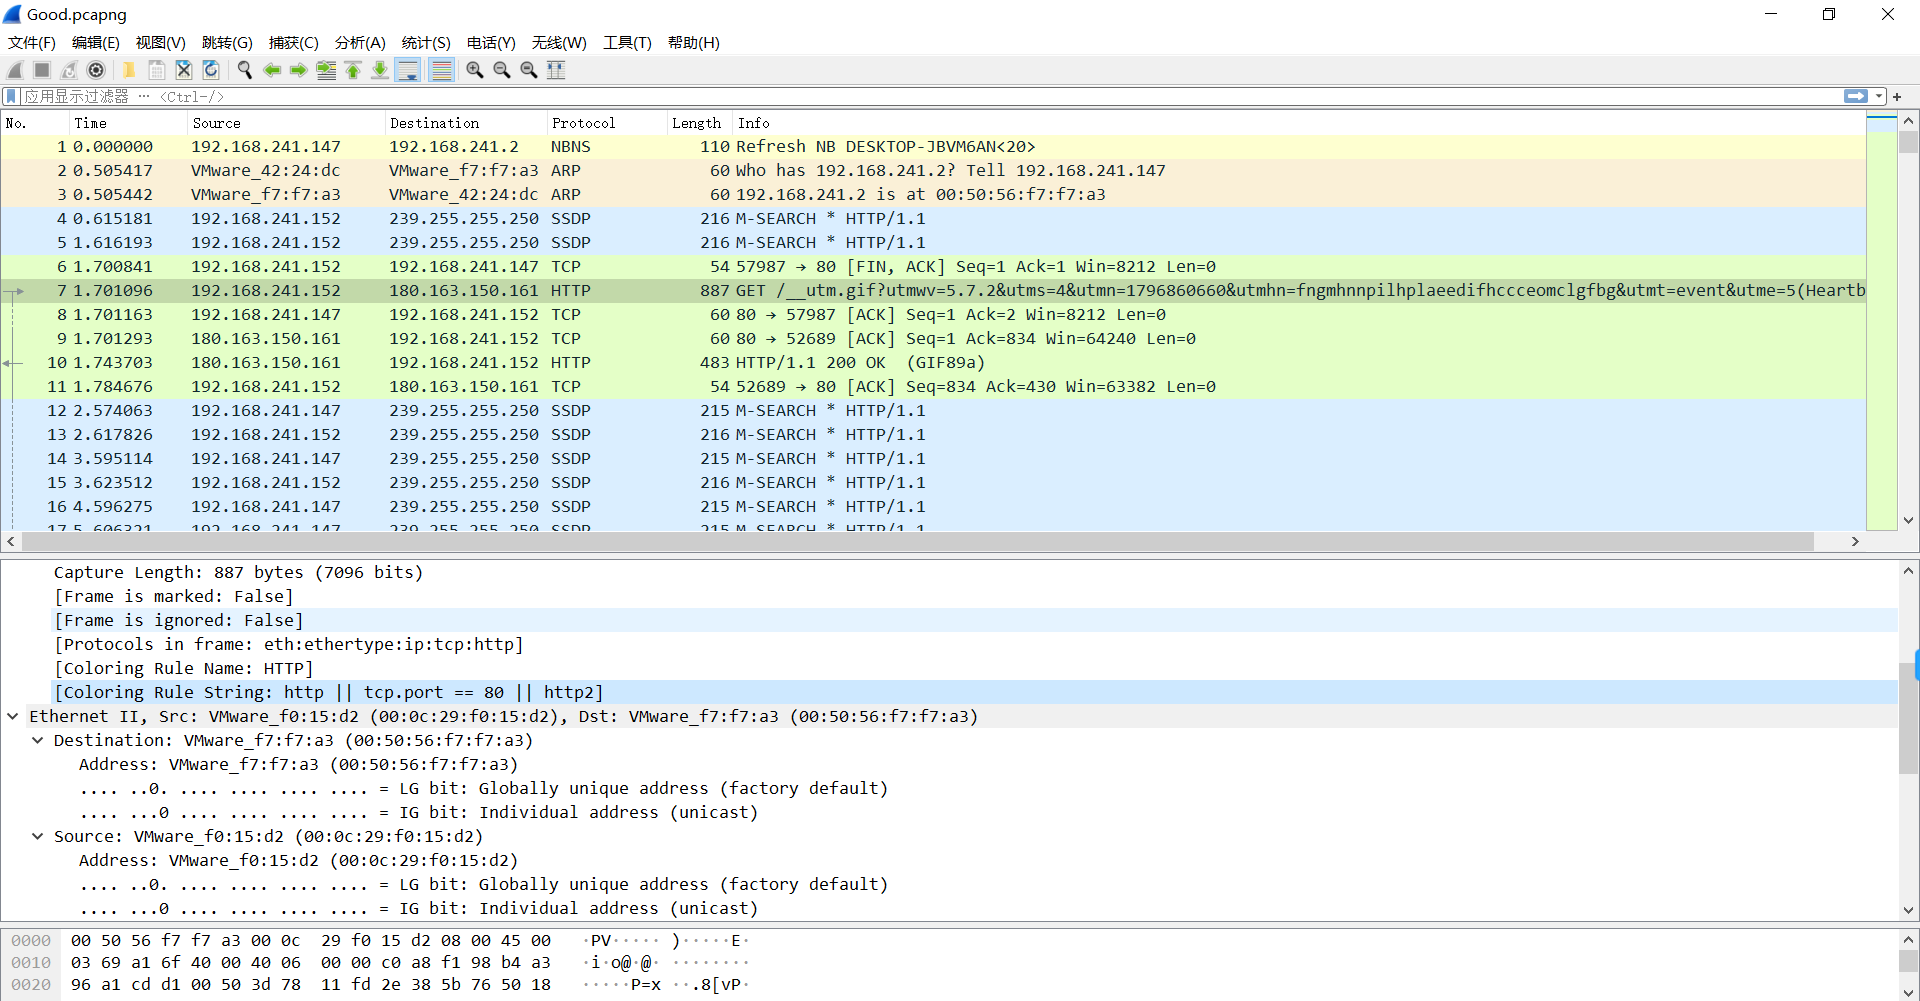Jump to last packet icon
This screenshot has width=1920, height=1001.
[x=380, y=70]
